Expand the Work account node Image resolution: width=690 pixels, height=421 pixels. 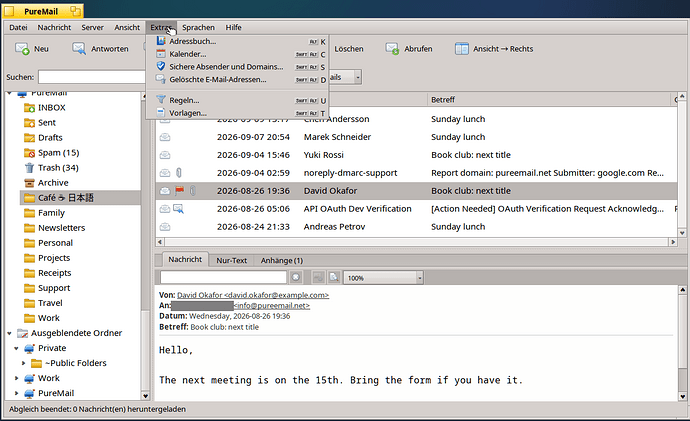16,378
